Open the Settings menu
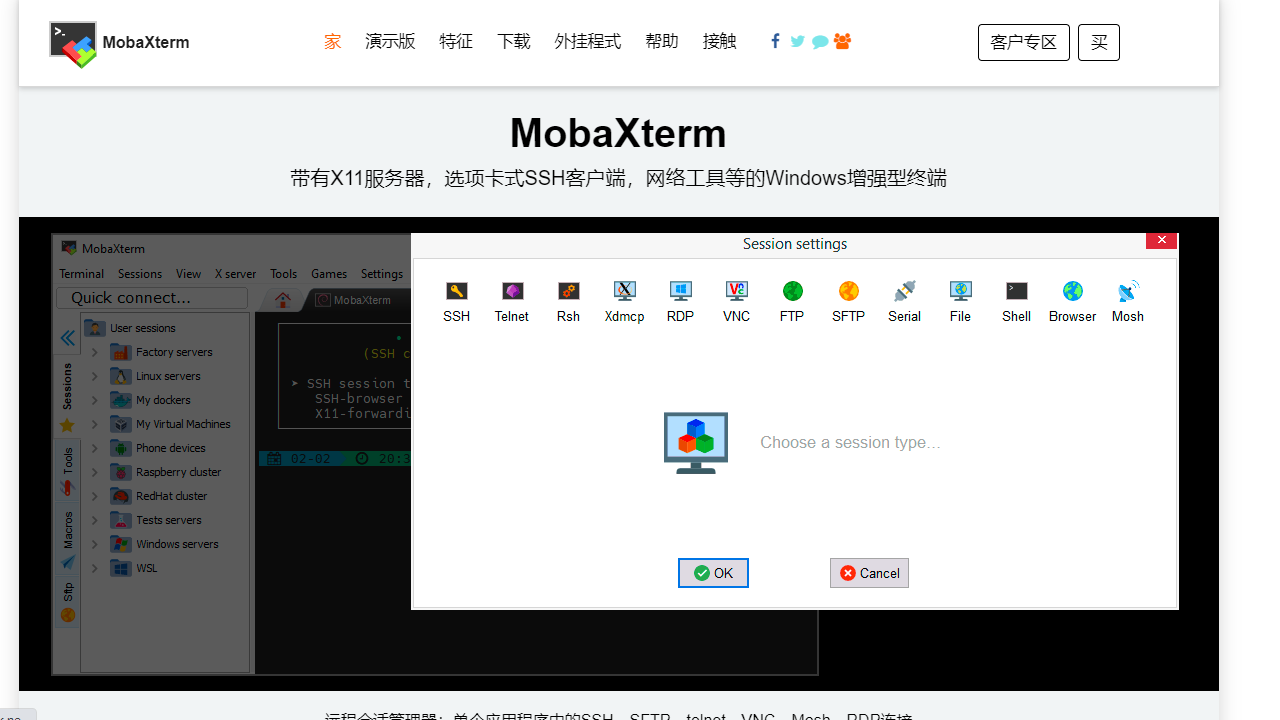Image resolution: width=1280 pixels, height=720 pixels. [x=381, y=273]
